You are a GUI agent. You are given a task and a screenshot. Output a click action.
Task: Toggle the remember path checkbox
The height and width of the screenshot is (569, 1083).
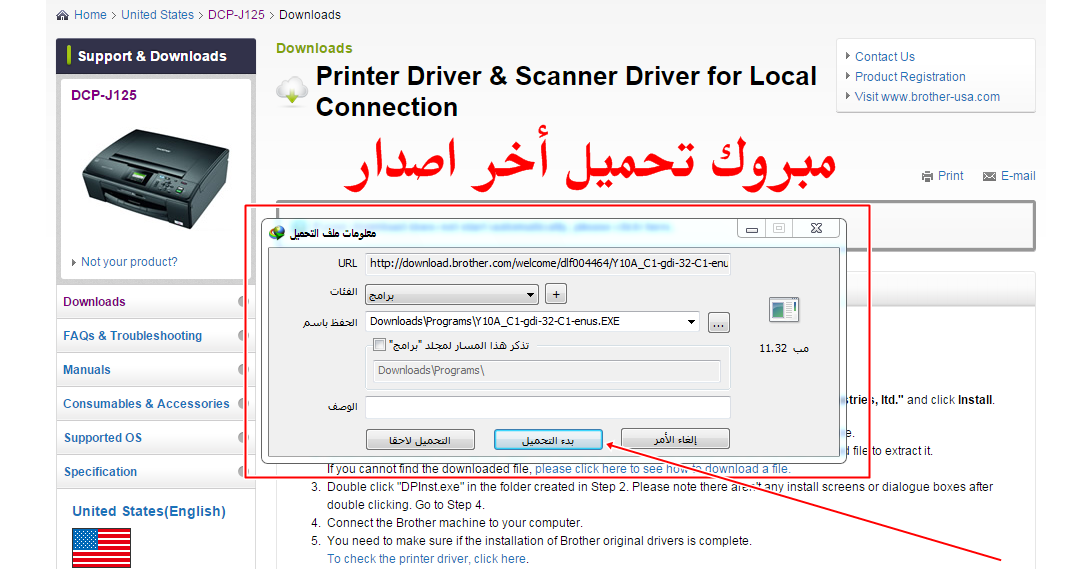coord(379,345)
